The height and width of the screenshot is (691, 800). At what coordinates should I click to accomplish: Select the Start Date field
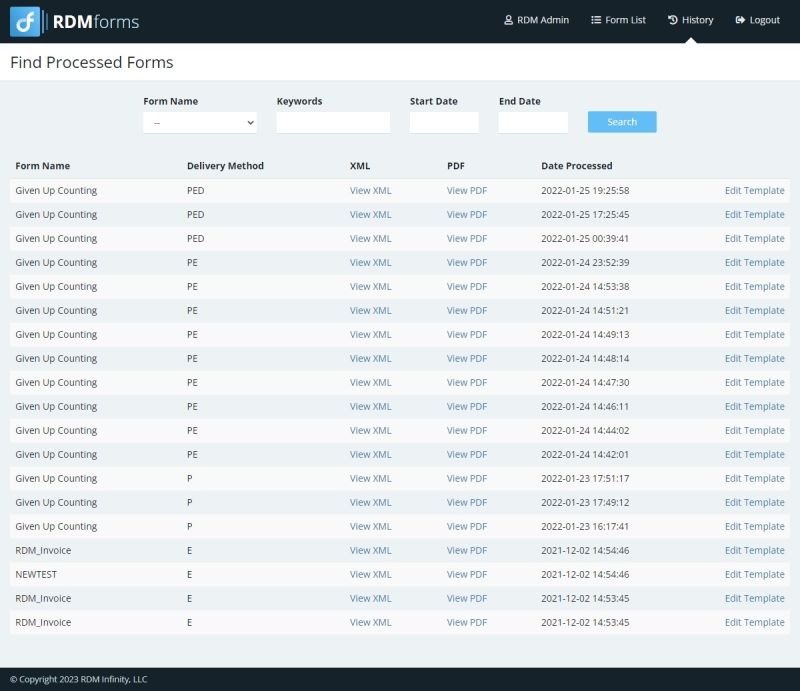click(443, 122)
